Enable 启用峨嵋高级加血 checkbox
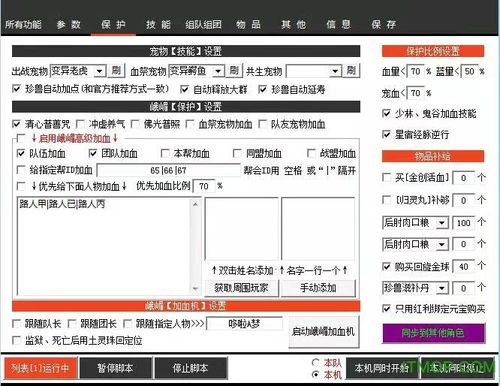The width and height of the screenshot is (500, 386). (21, 138)
